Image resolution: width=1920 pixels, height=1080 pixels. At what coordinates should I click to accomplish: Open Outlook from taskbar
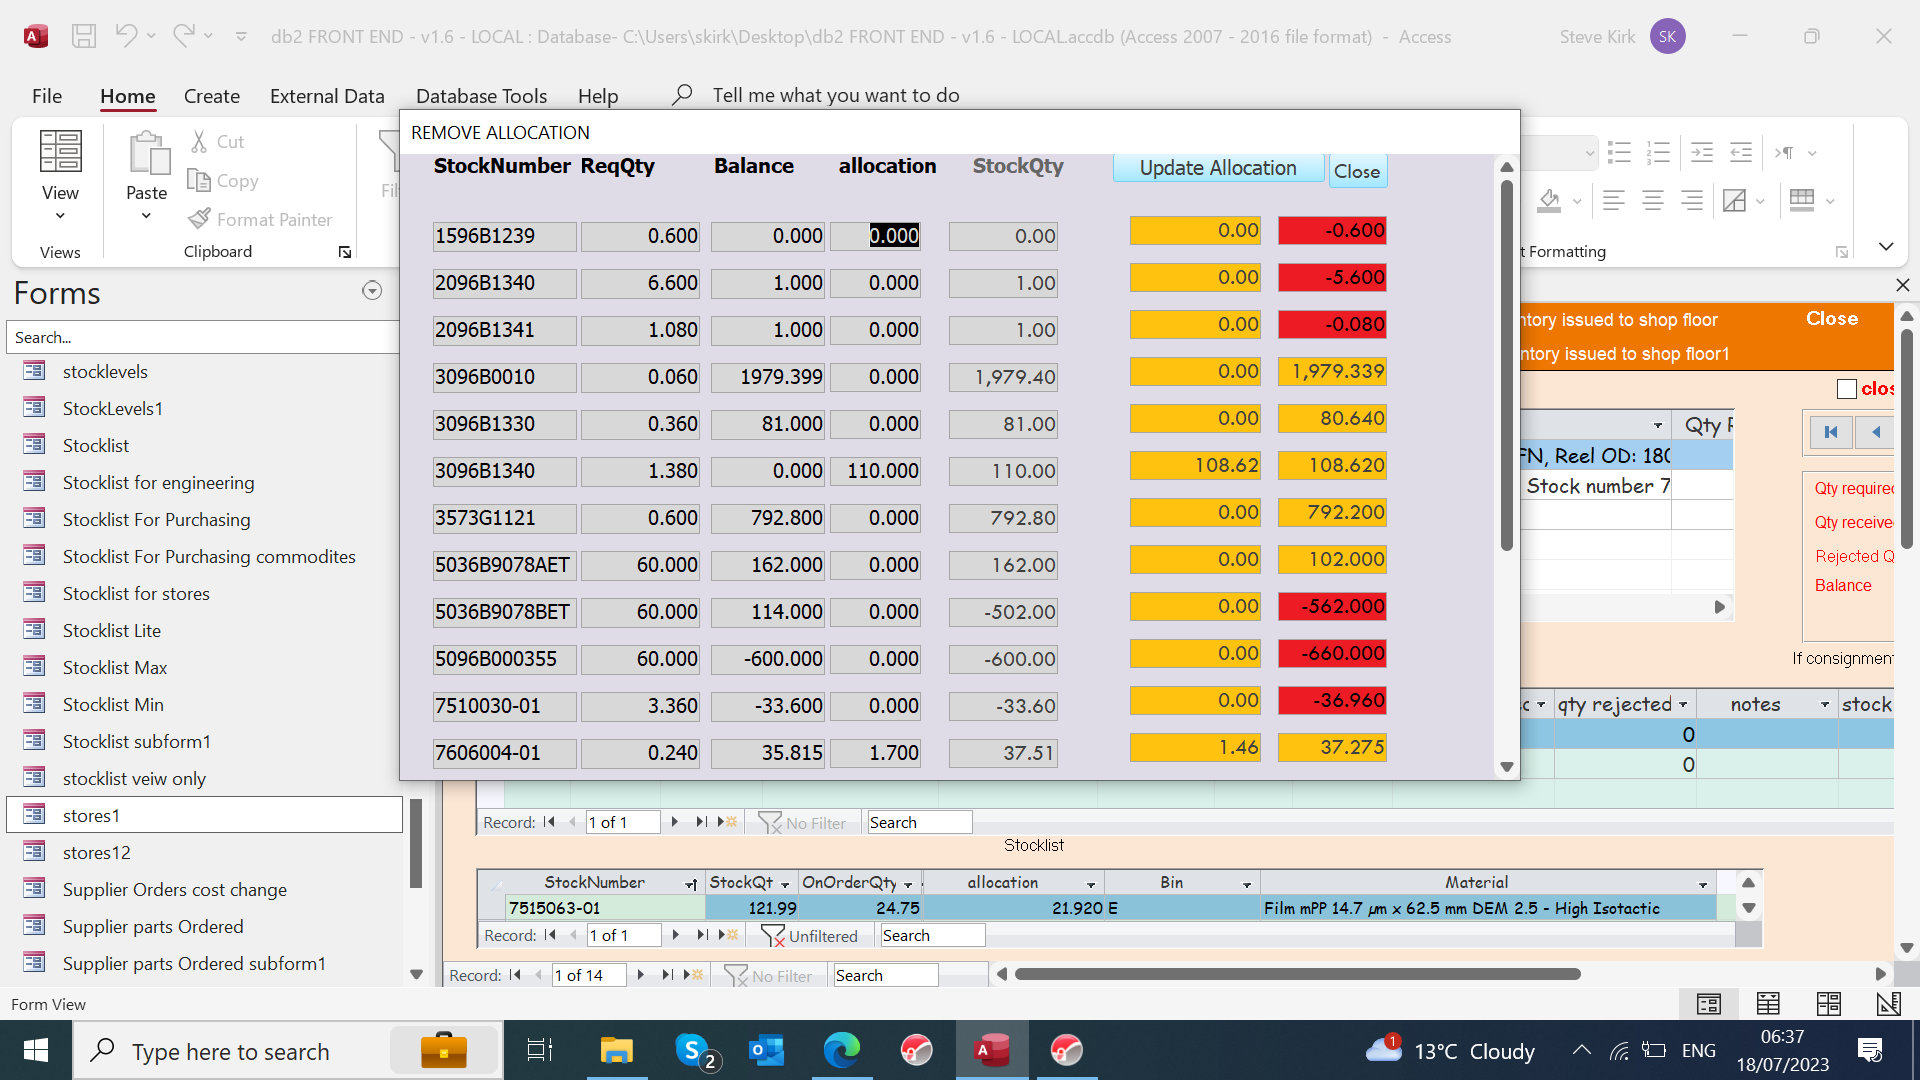766,1050
